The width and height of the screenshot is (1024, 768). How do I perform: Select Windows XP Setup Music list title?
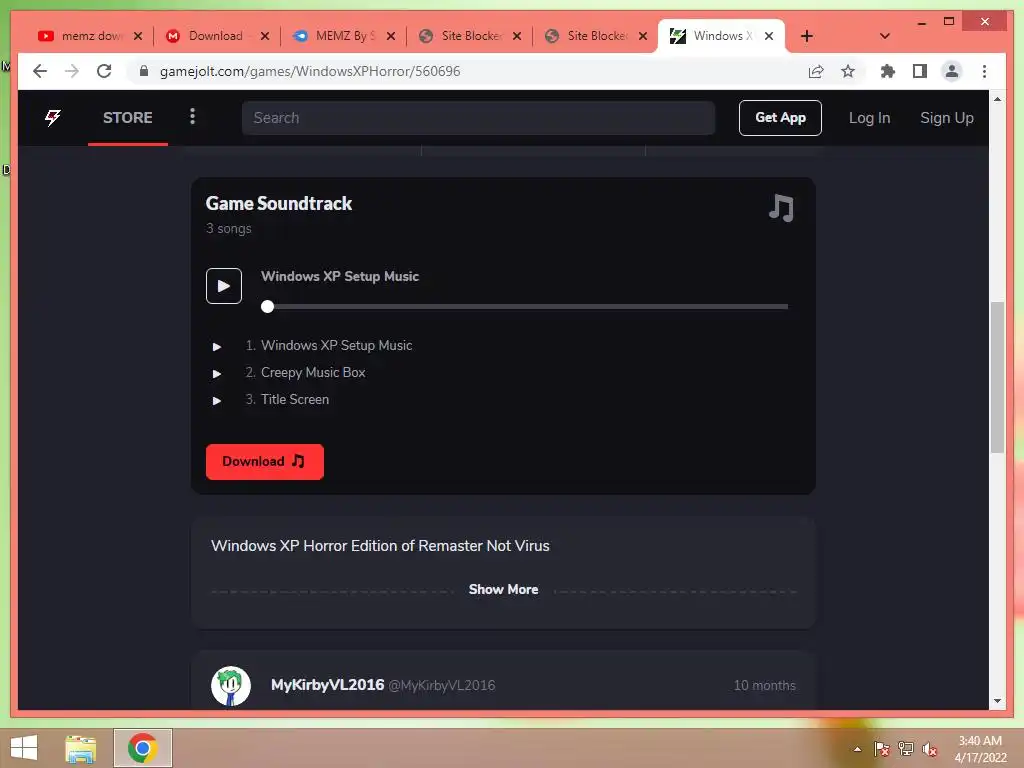coord(336,345)
